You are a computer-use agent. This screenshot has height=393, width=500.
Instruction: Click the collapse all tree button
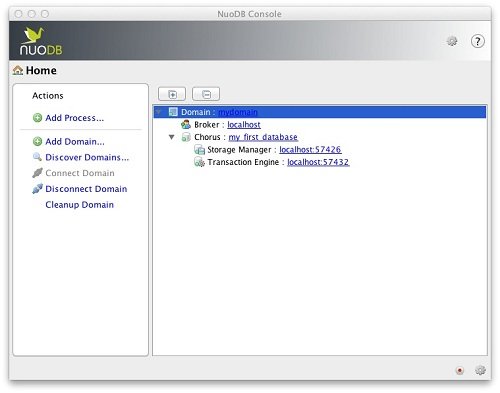tap(206, 94)
